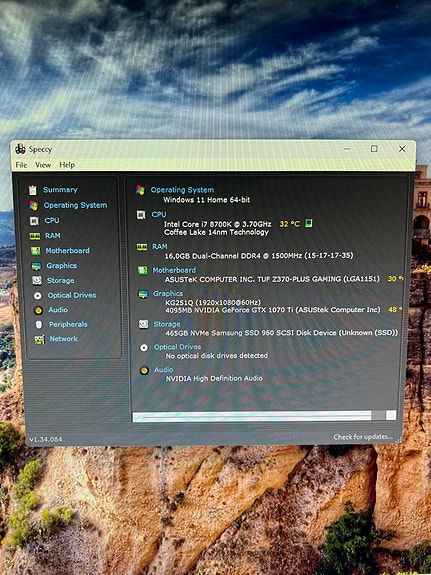Select the Optical Drives disc icon in sidebar
This screenshot has width=431, height=575.
[37, 296]
